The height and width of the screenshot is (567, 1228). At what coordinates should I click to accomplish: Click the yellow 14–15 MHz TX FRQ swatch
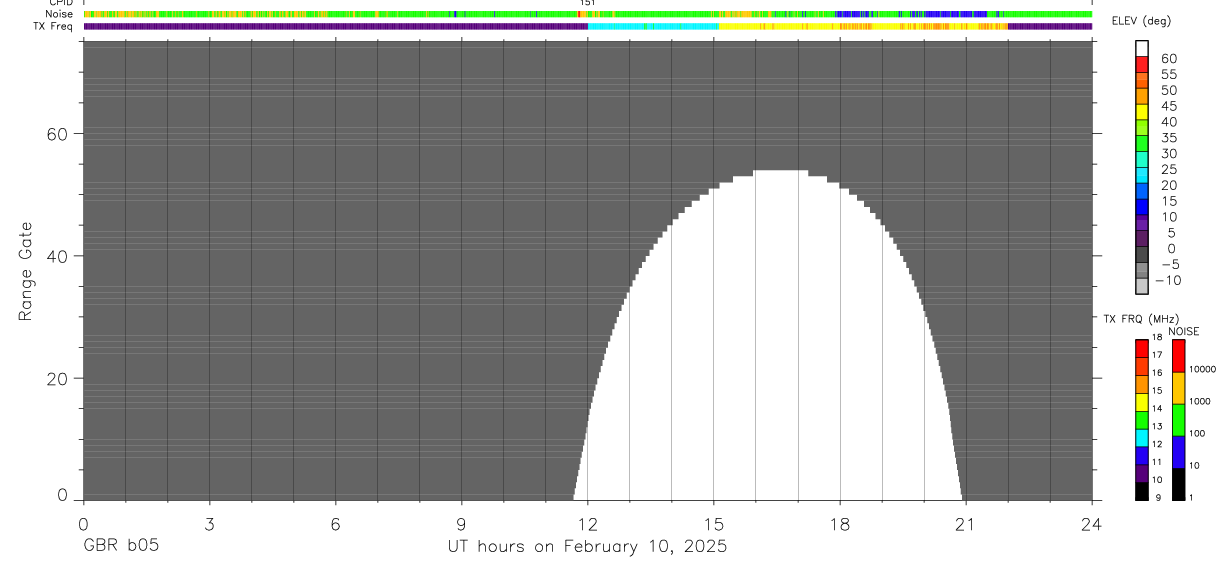coord(1141,402)
